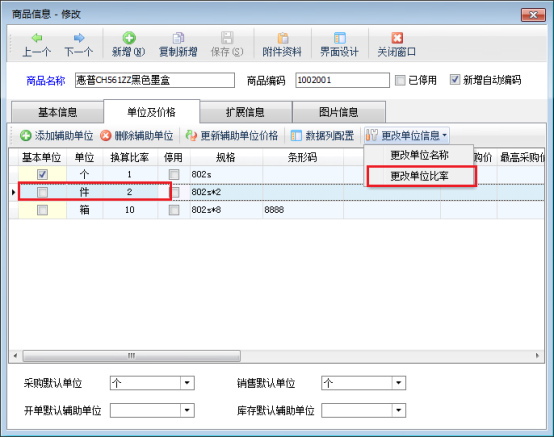Viewport: 554px width, 438px height.
Task: Go to next item with 下一个 arrow
Action: pos(79,38)
